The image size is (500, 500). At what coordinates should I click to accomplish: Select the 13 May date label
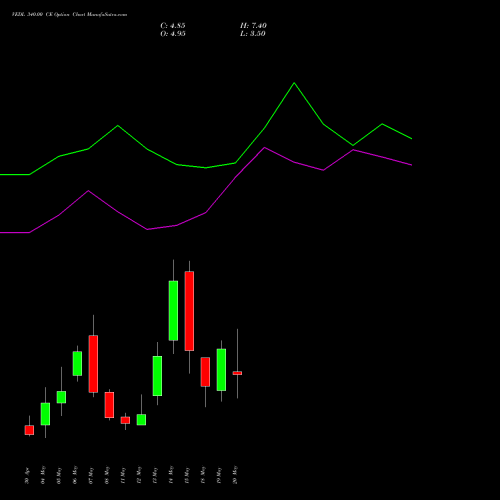[x=155, y=475]
